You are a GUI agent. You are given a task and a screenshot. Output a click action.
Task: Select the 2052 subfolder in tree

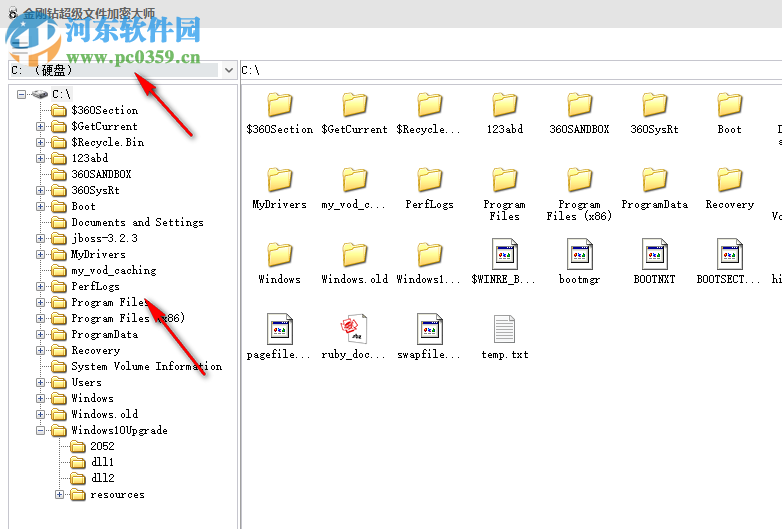pos(102,446)
